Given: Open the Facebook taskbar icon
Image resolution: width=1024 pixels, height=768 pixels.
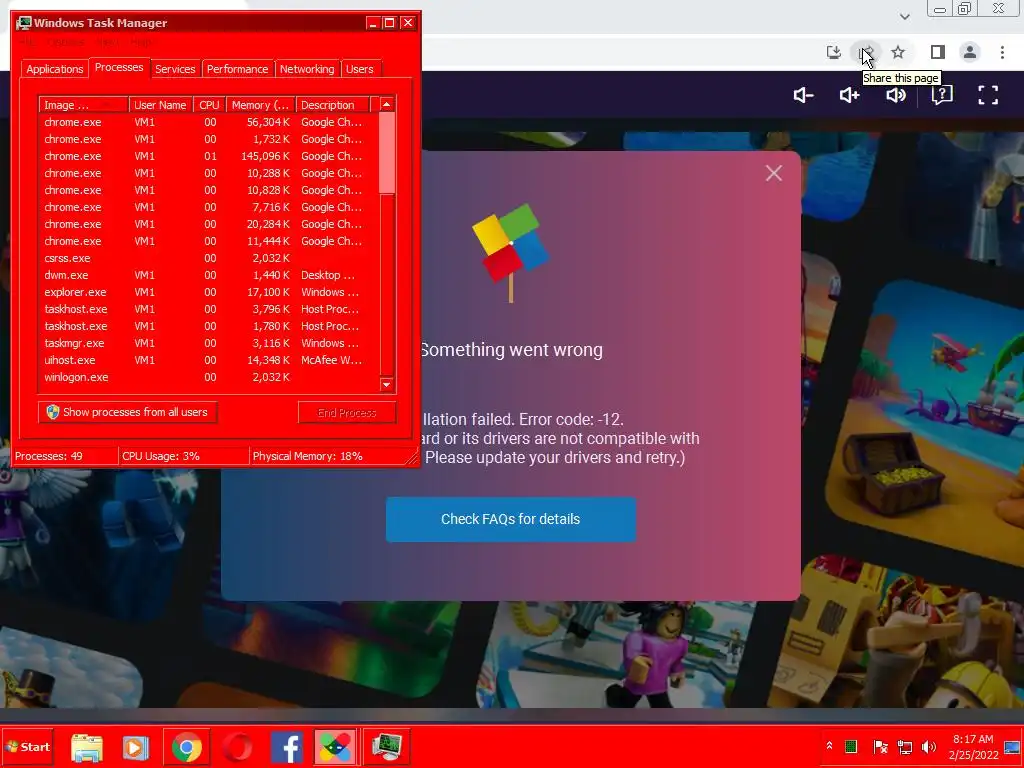Looking at the screenshot, I should (287, 747).
